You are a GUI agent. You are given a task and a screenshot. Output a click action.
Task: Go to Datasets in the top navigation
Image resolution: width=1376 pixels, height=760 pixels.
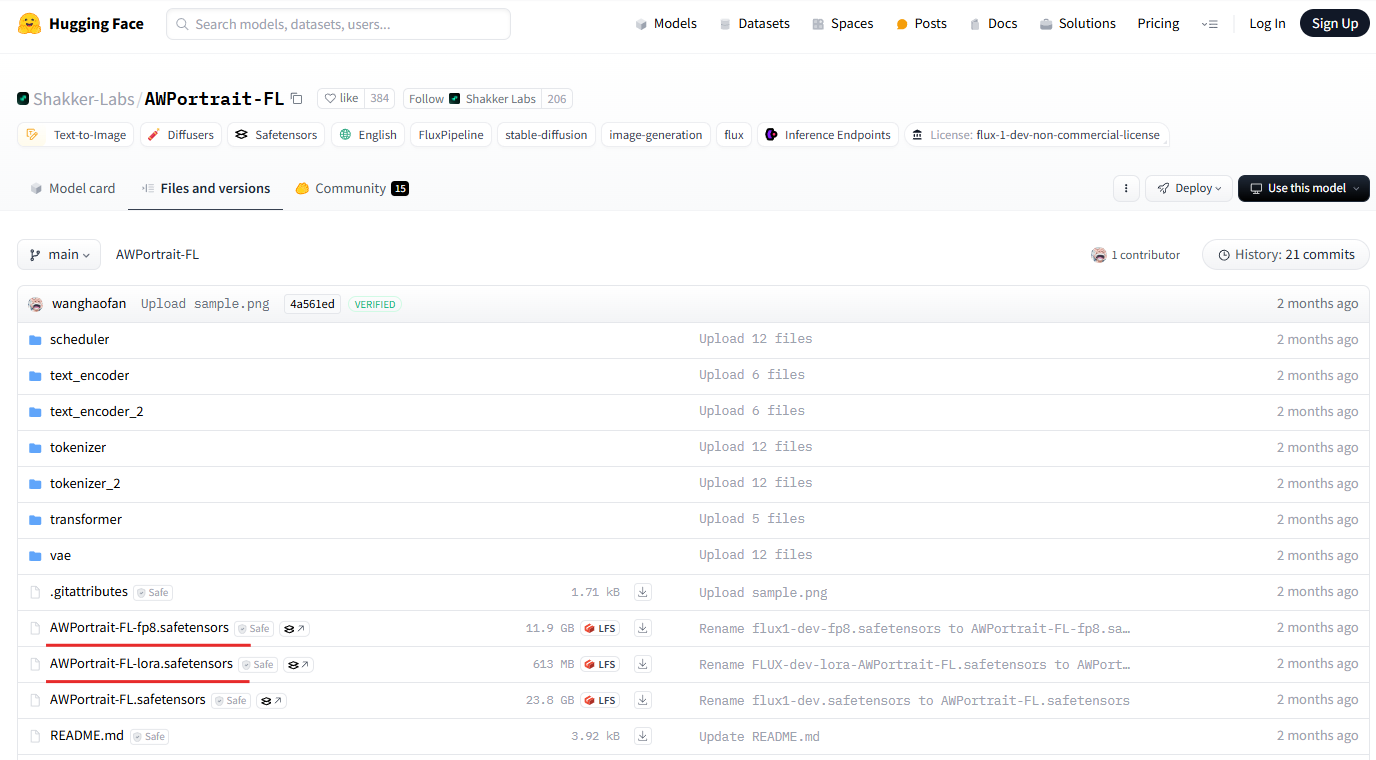pos(754,23)
